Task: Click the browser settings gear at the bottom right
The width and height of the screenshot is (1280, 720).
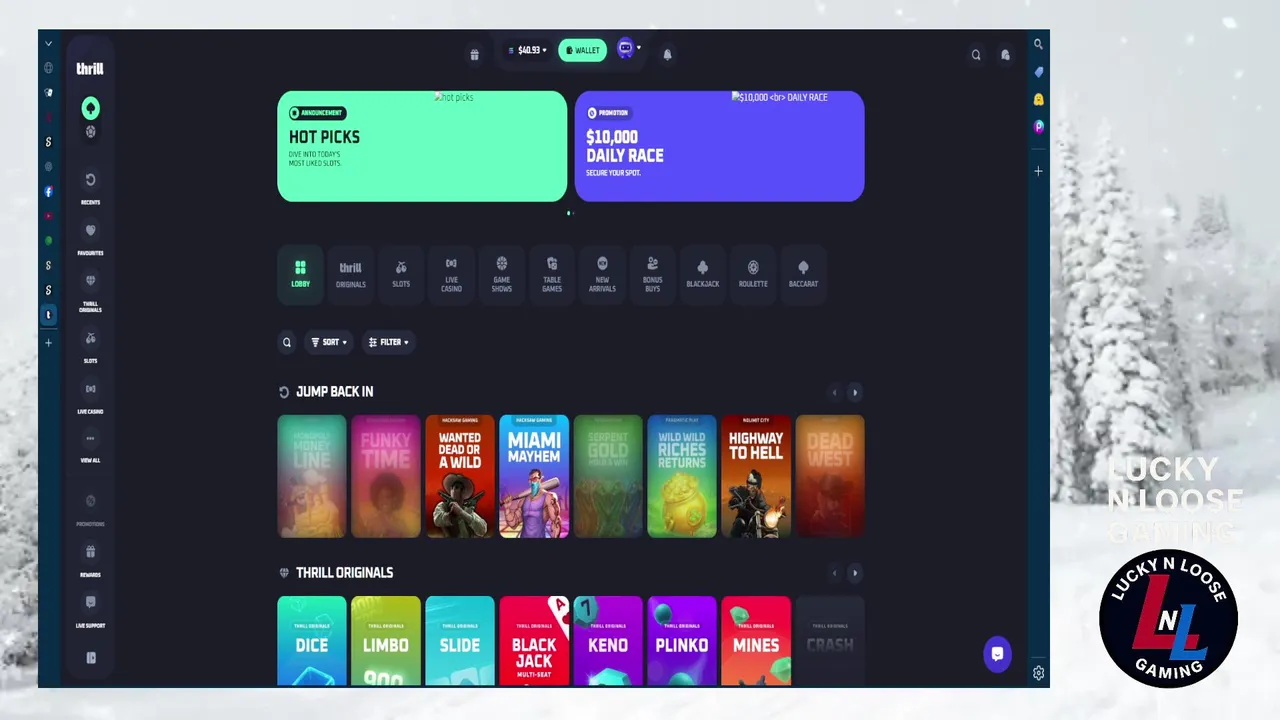Action: [1038, 673]
